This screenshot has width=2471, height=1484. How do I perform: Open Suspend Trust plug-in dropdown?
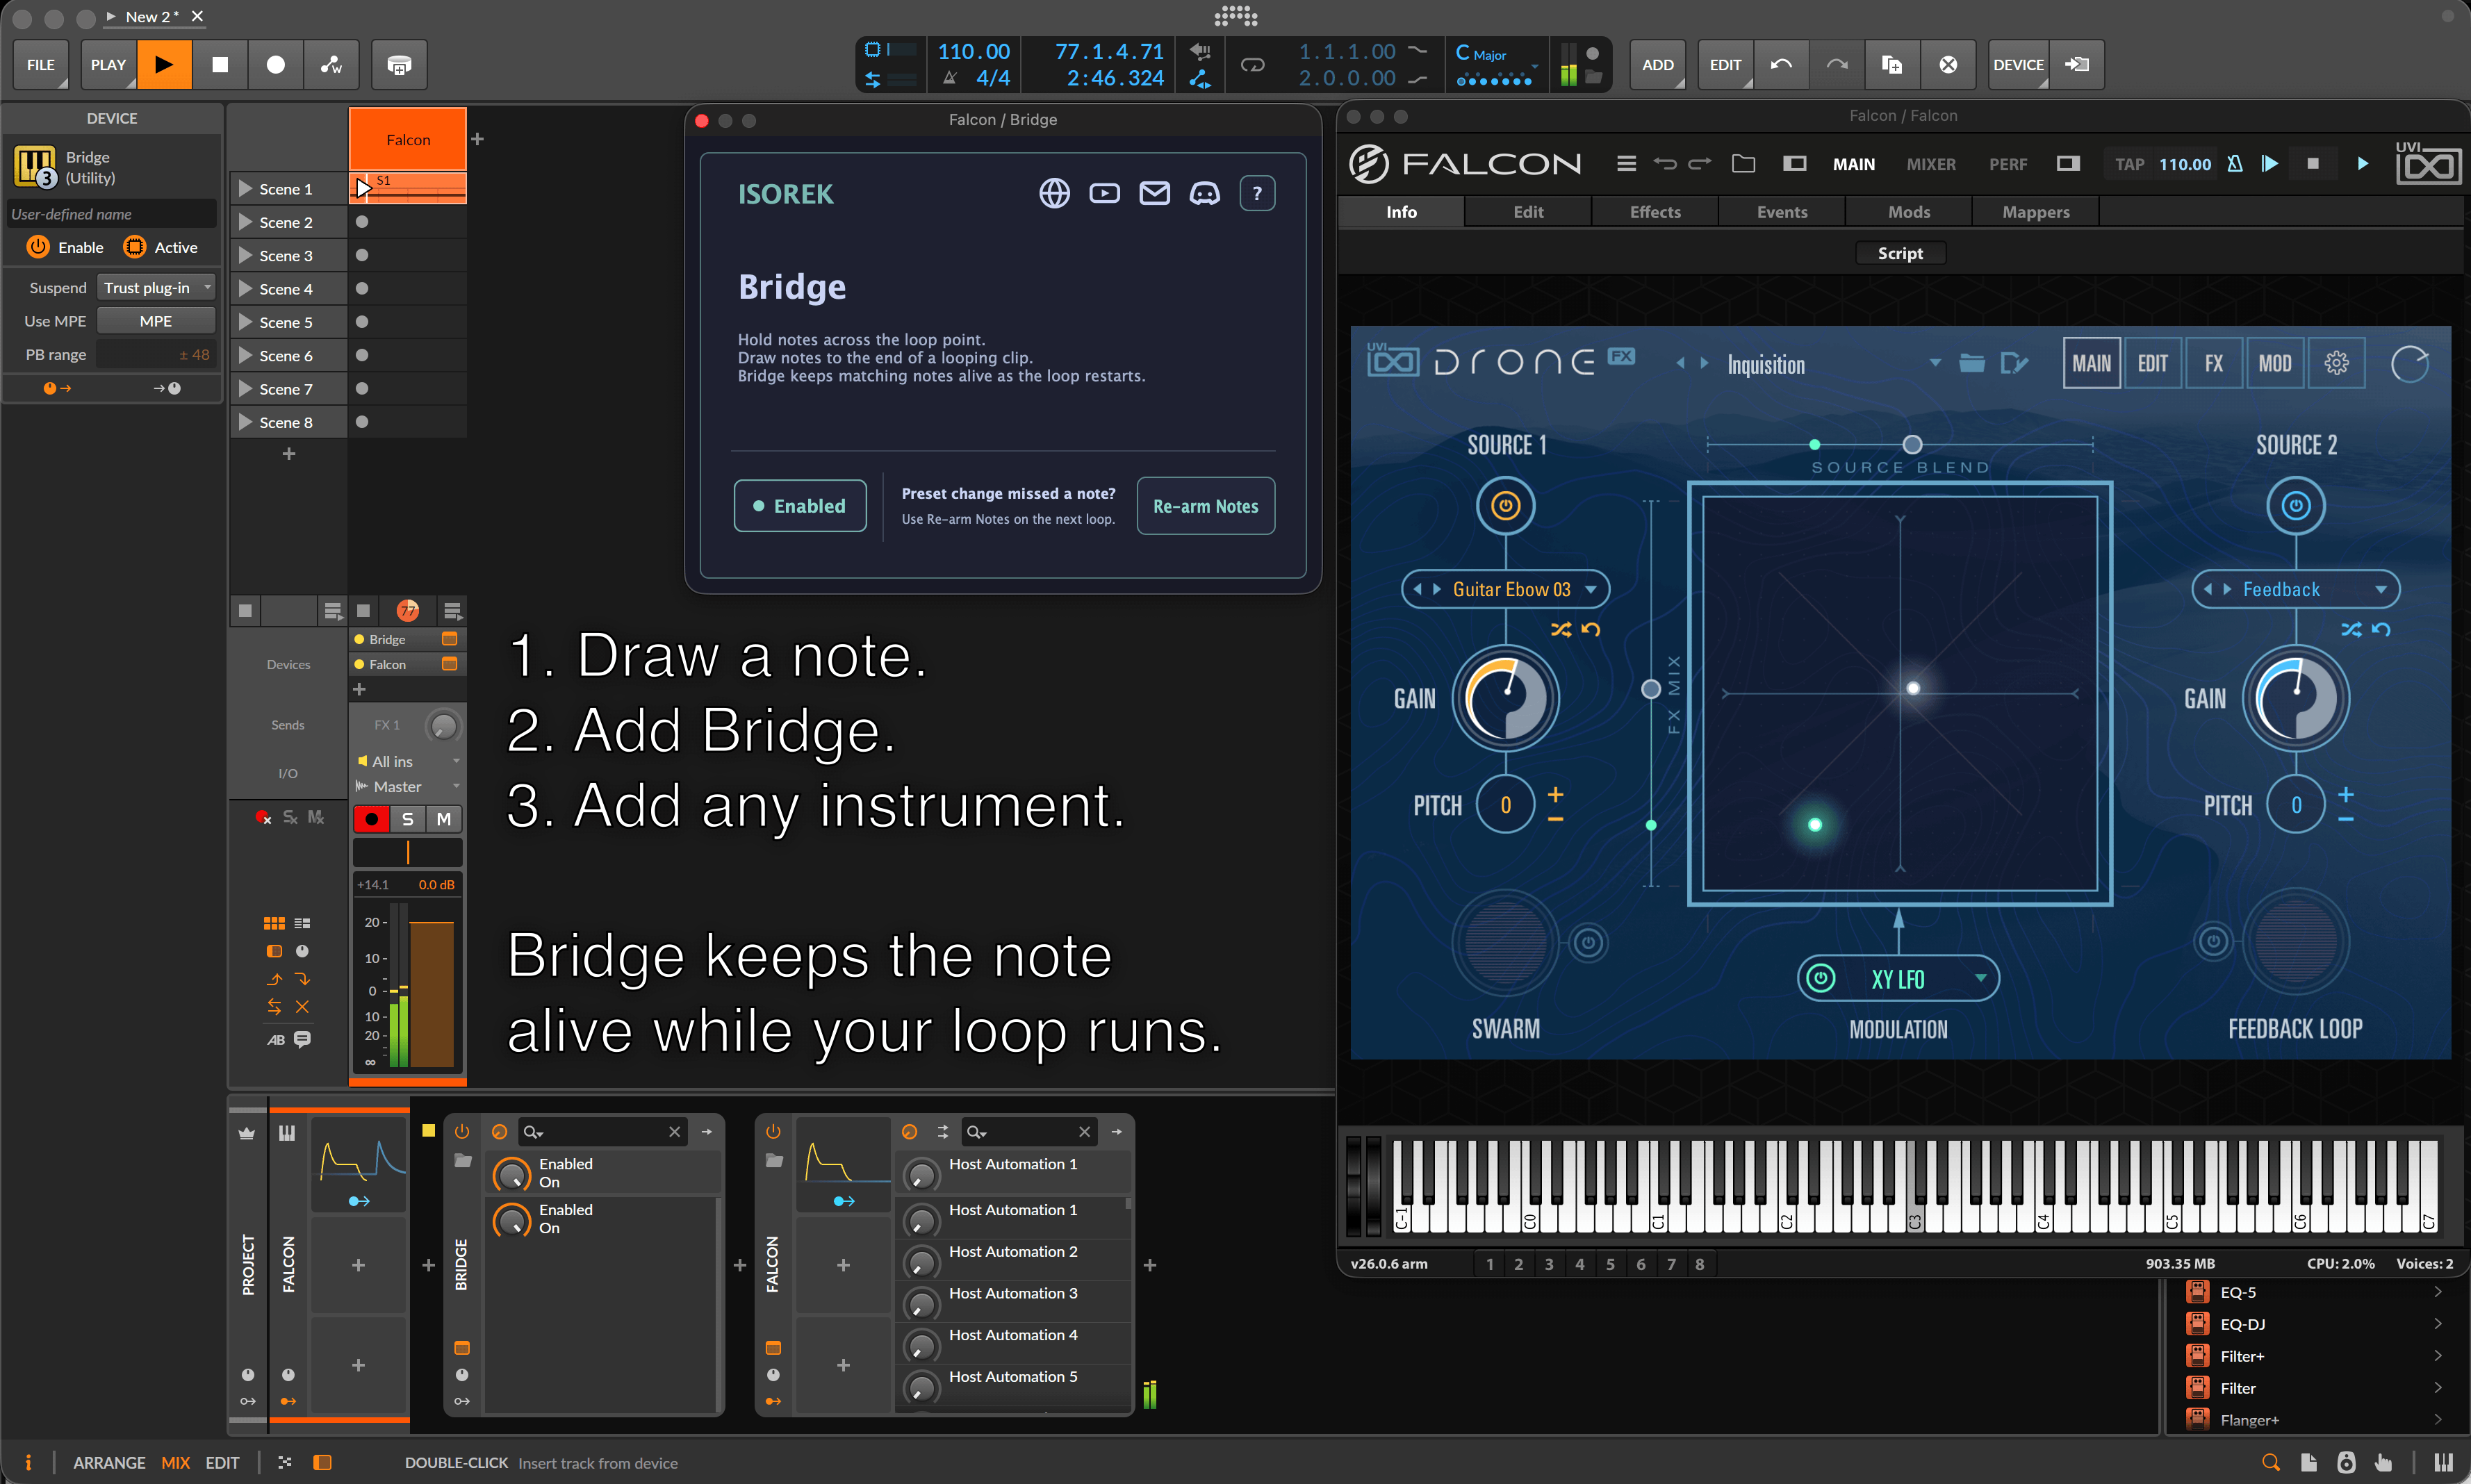156,287
